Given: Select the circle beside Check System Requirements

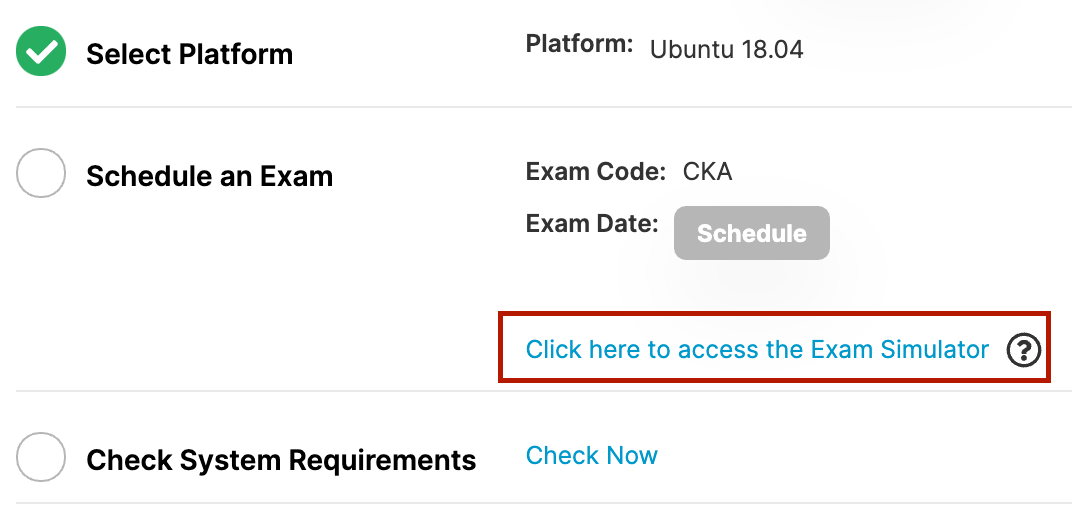Looking at the screenshot, I should [41, 457].
